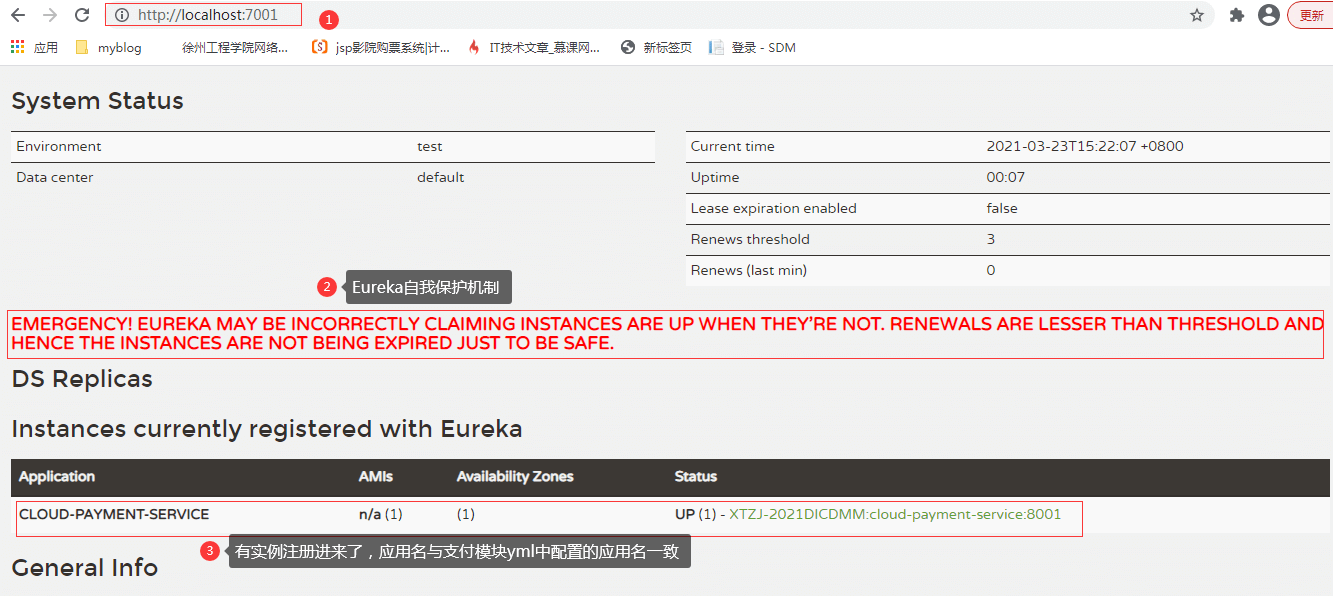
Task: Click the Application column header
Action: [57, 476]
